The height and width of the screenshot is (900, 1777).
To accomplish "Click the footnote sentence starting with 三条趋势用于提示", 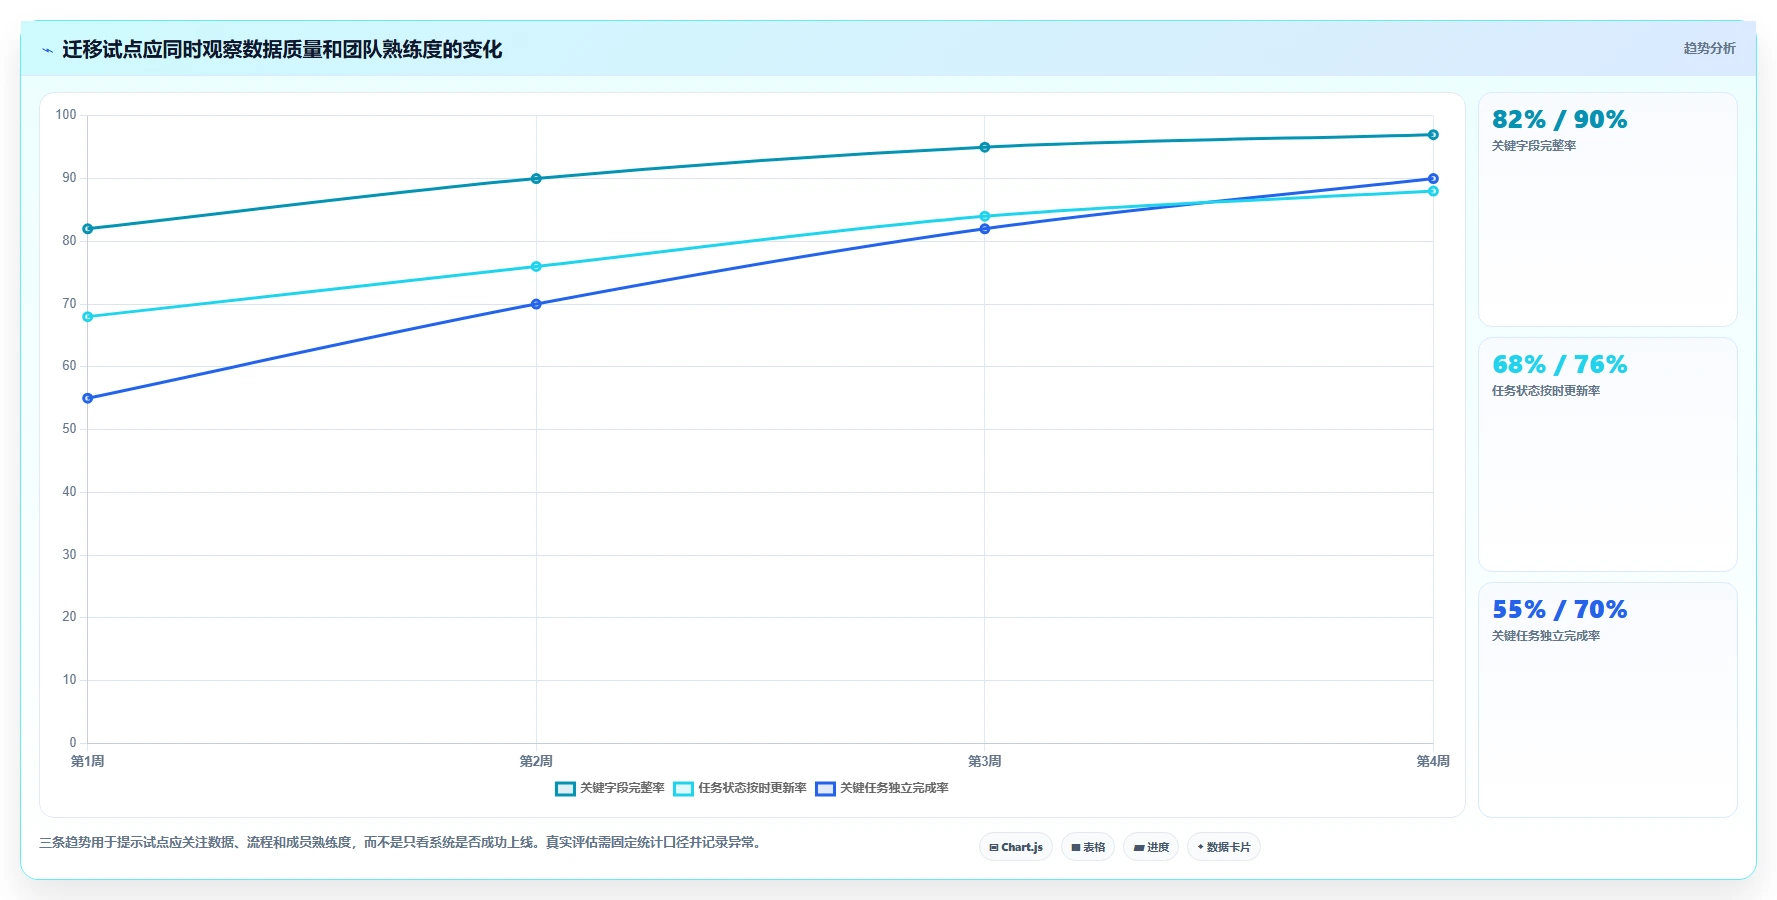I will [403, 843].
